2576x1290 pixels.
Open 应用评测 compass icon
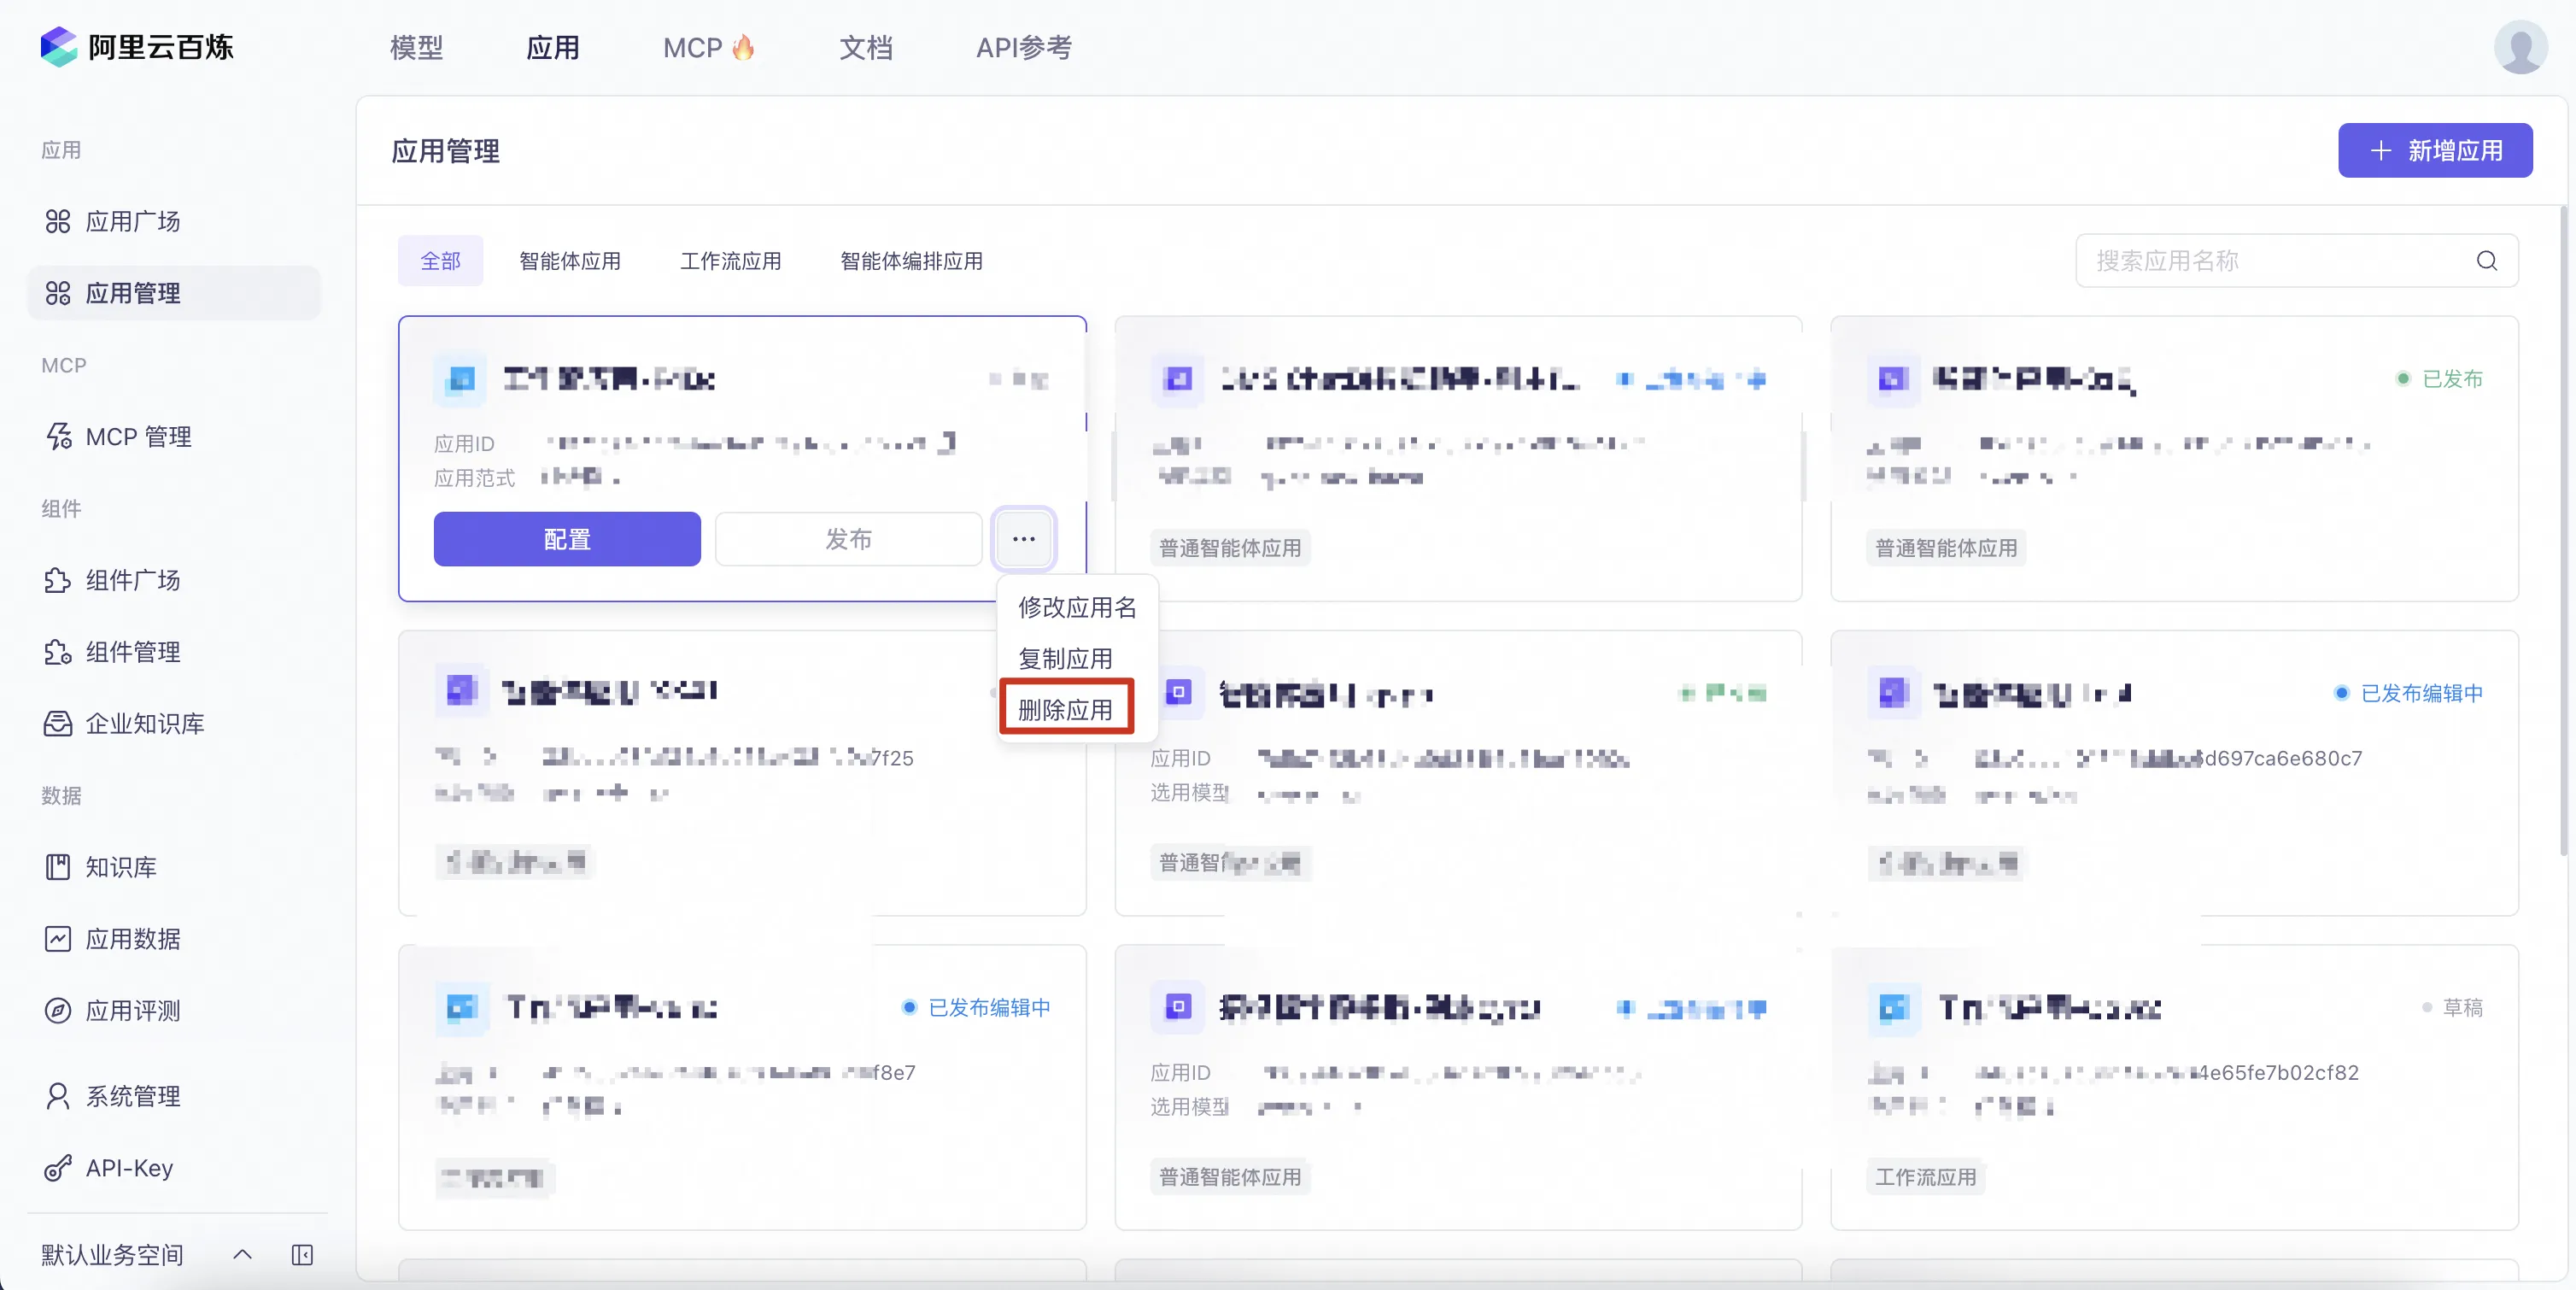point(57,1010)
